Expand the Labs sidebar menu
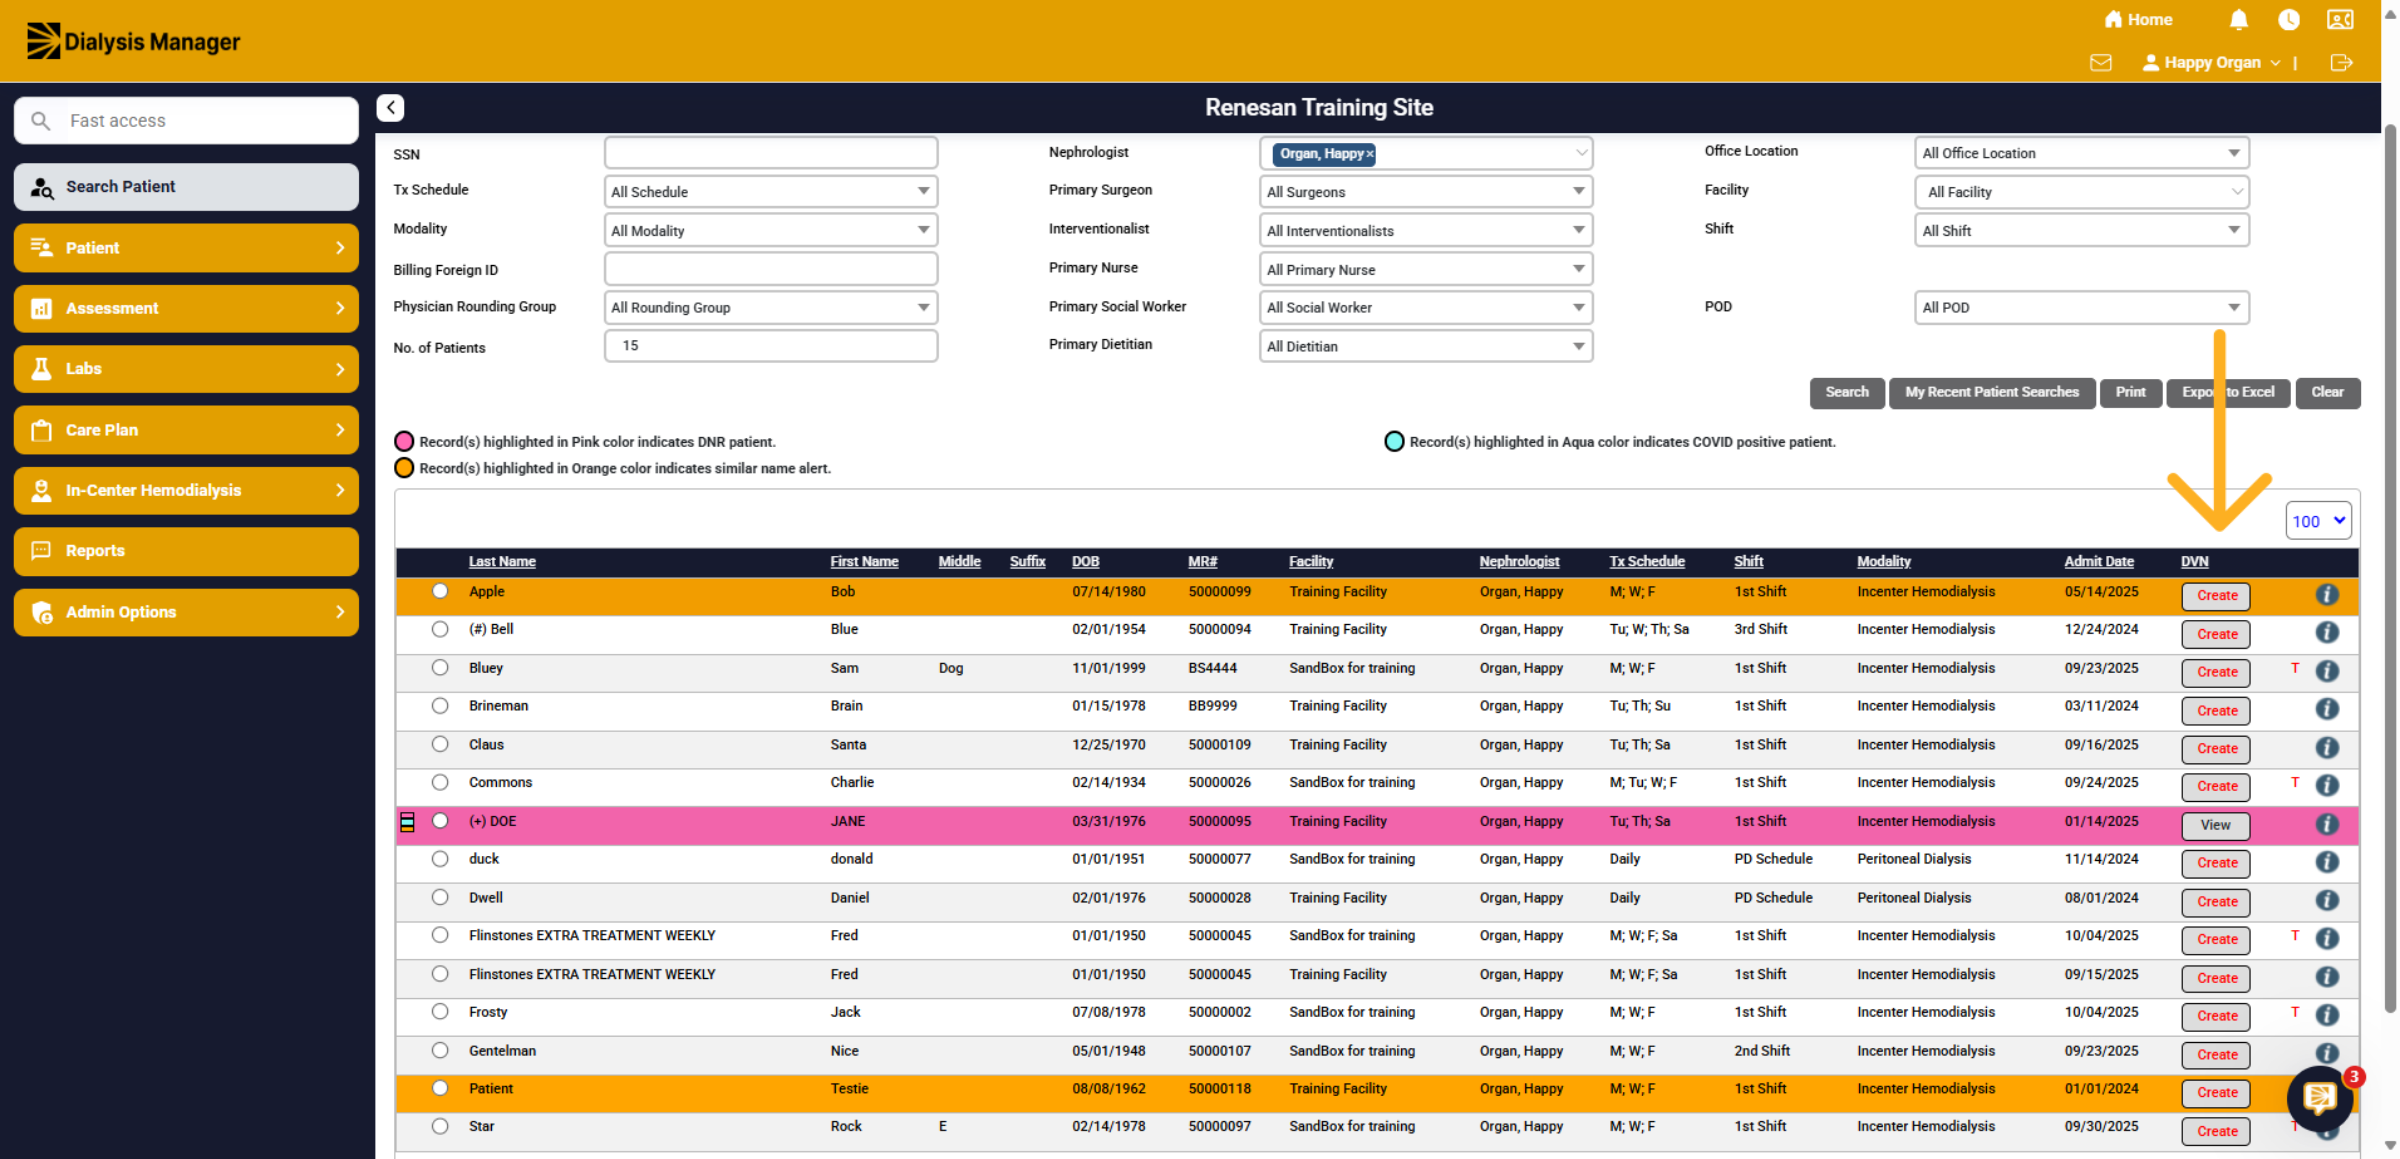The width and height of the screenshot is (2400, 1159). [x=186, y=369]
